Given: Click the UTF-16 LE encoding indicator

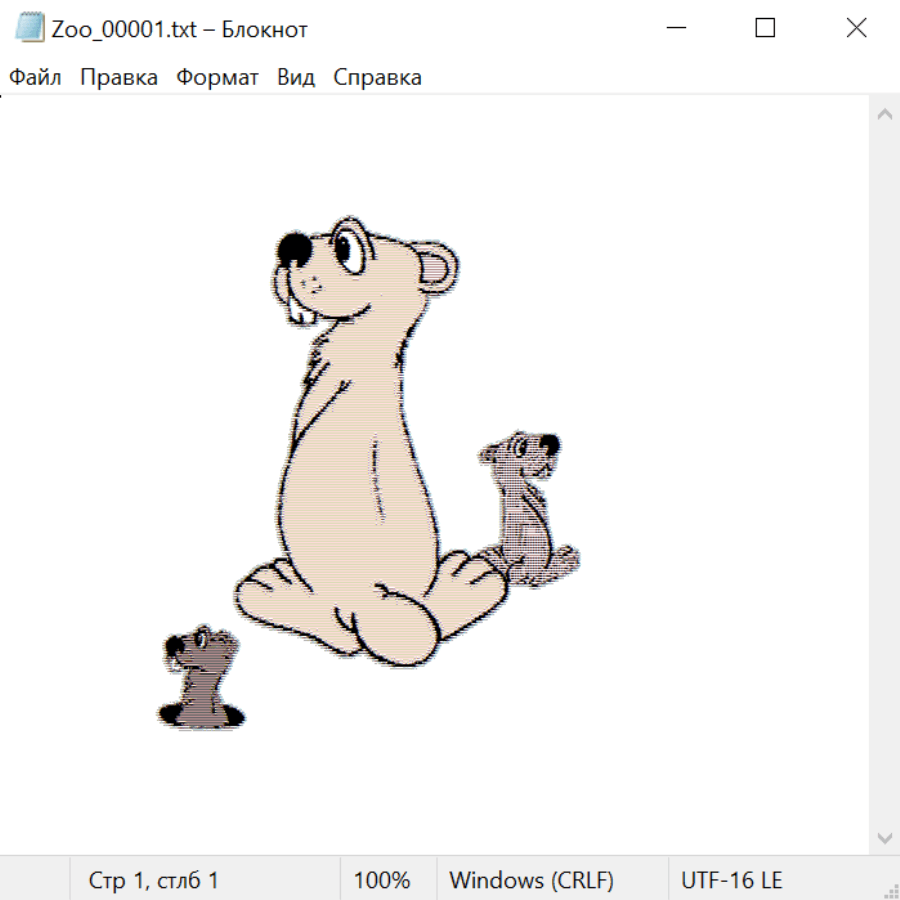Looking at the screenshot, I should 731,880.
